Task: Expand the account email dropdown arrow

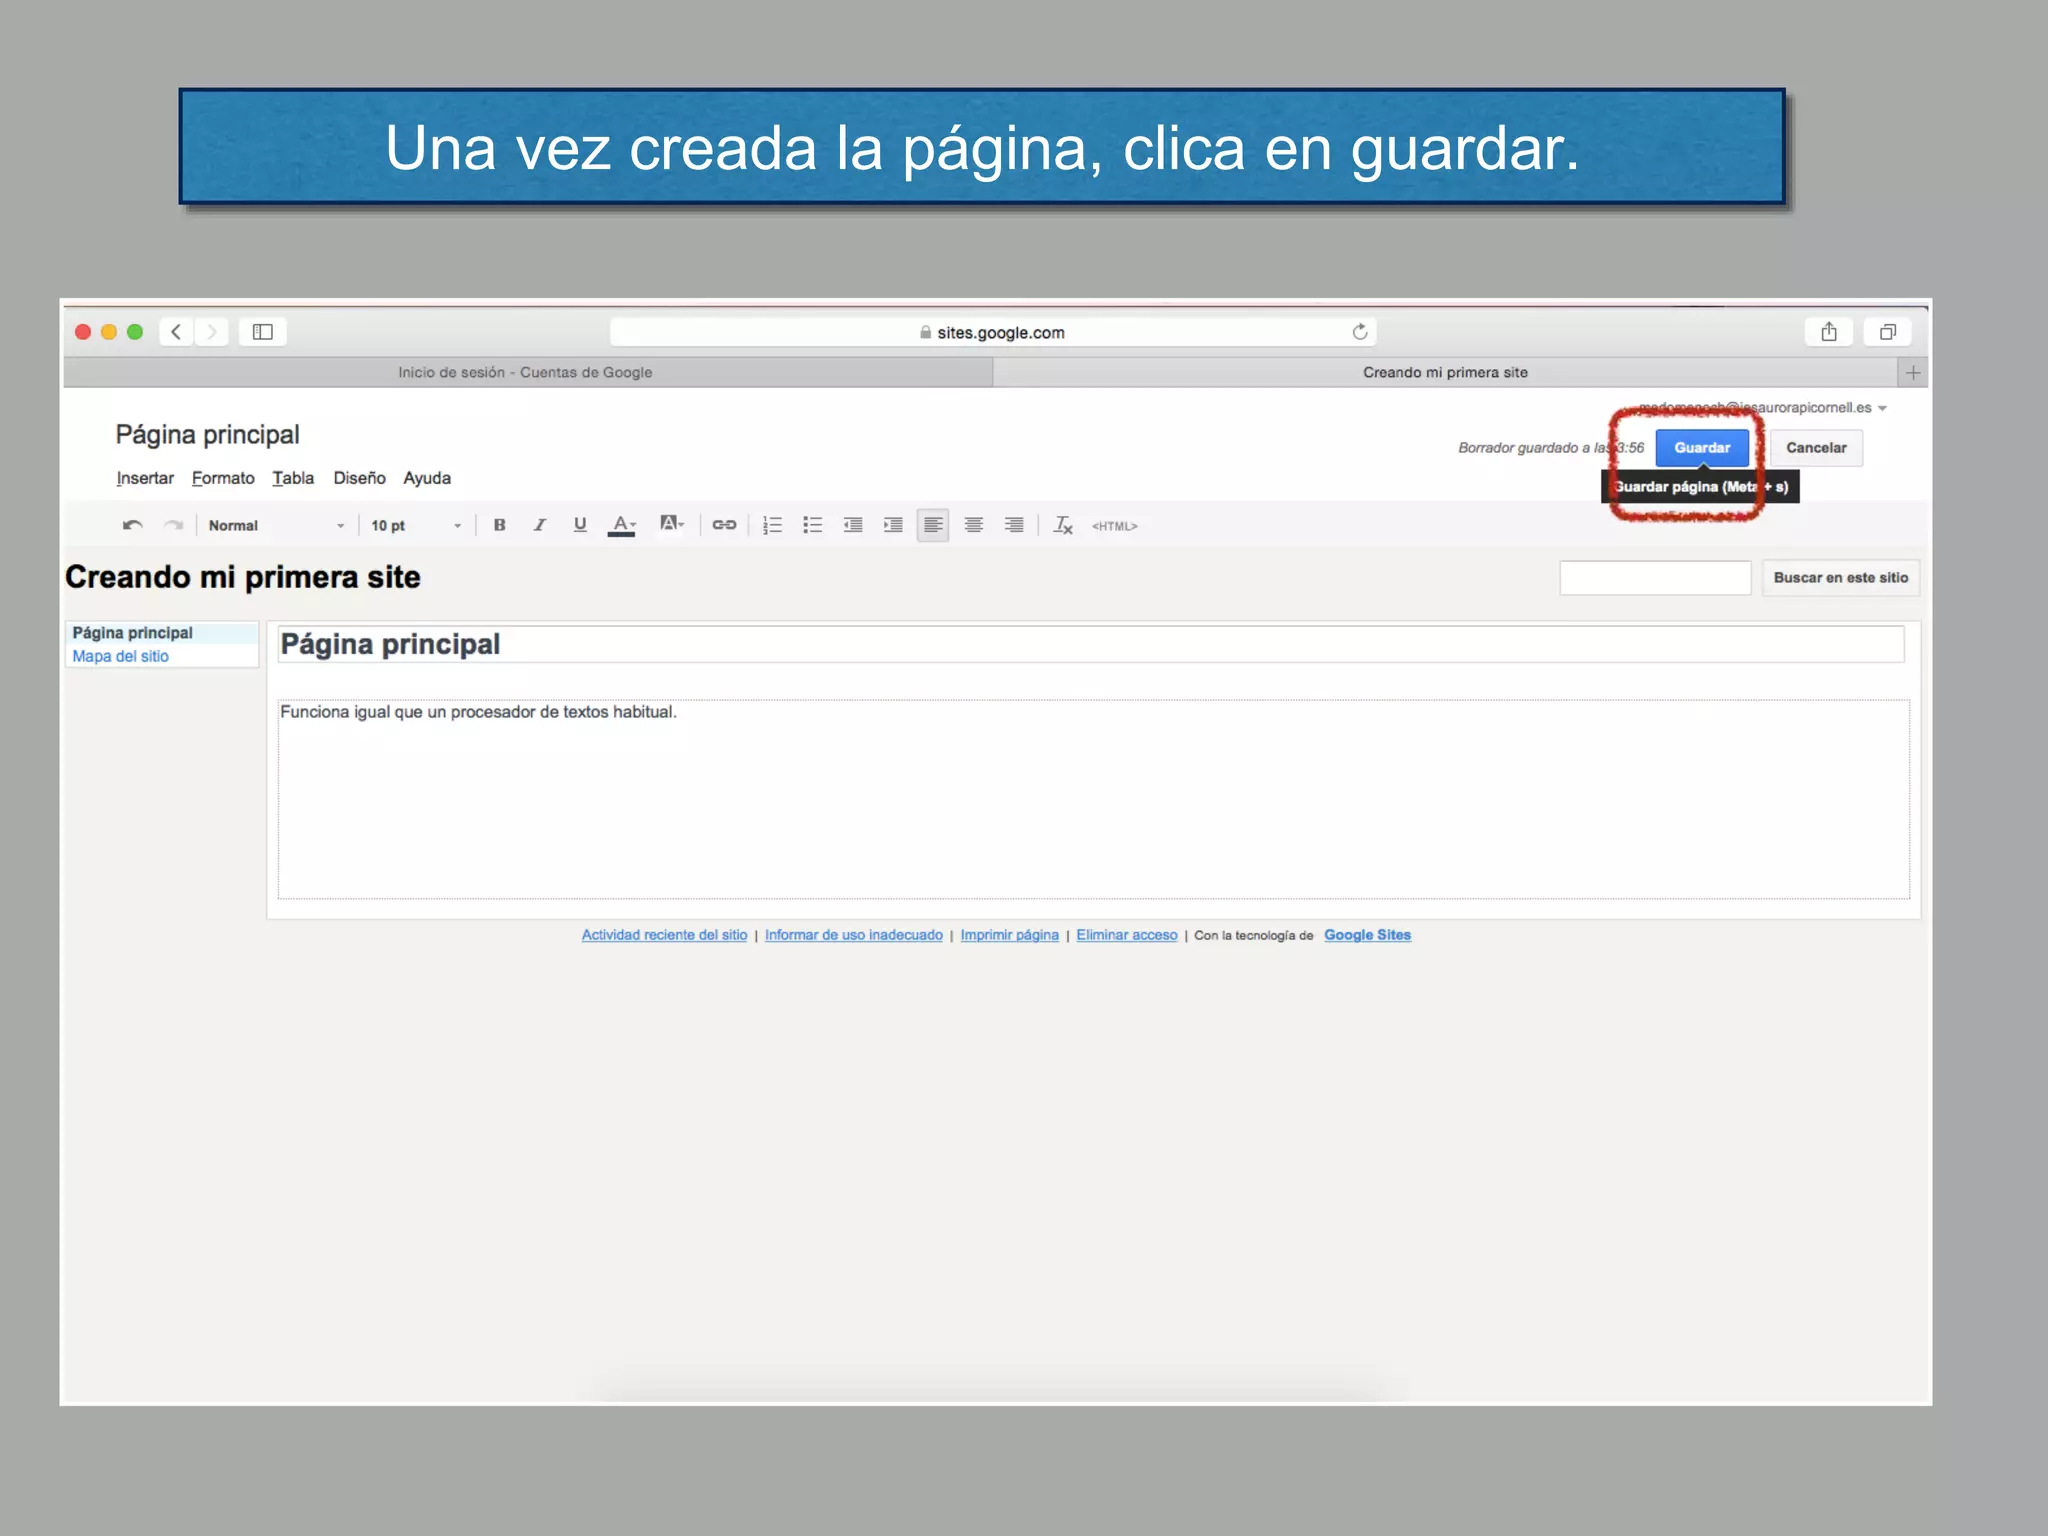Action: coord(1882,408)
